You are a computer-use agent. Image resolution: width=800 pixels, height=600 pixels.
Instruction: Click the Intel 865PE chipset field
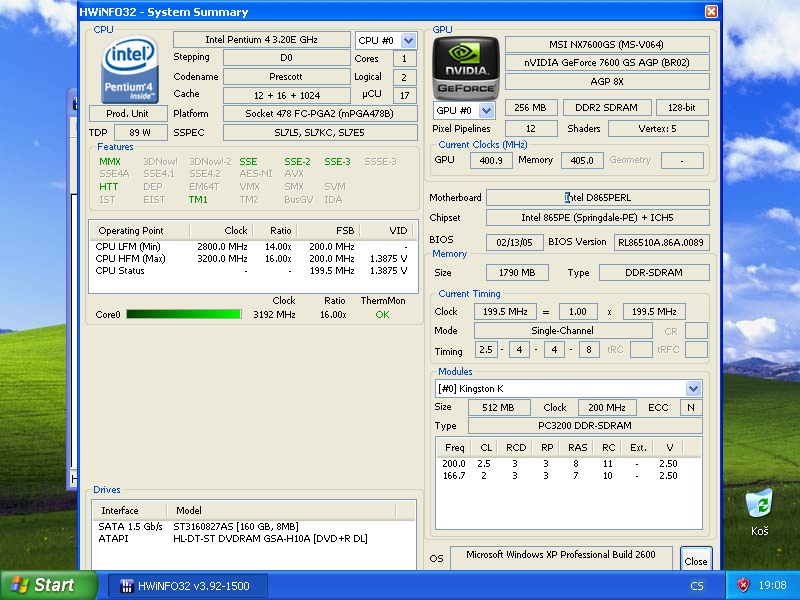click(x=598, y=218)
